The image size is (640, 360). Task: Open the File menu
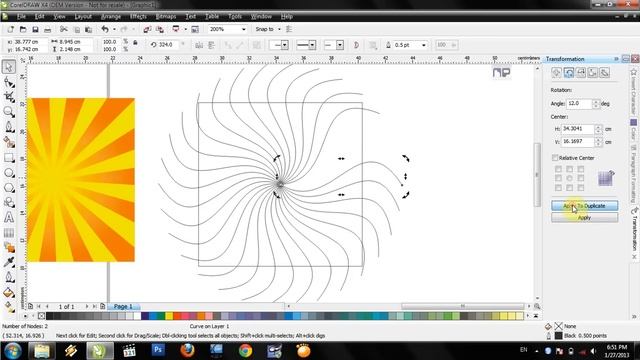(x=21, y=17)
